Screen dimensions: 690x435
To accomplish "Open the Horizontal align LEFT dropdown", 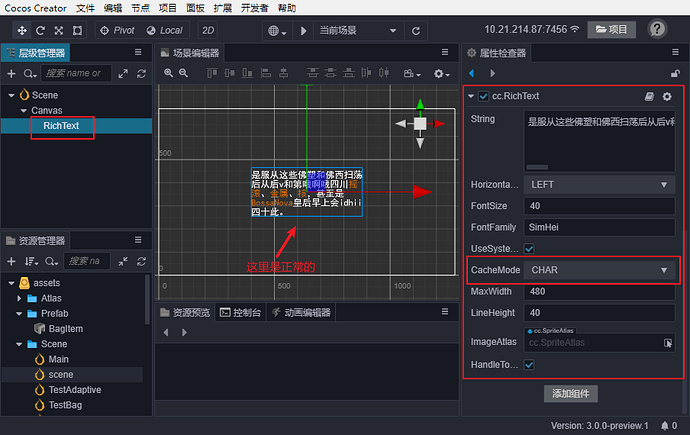I will coord(599,185).
